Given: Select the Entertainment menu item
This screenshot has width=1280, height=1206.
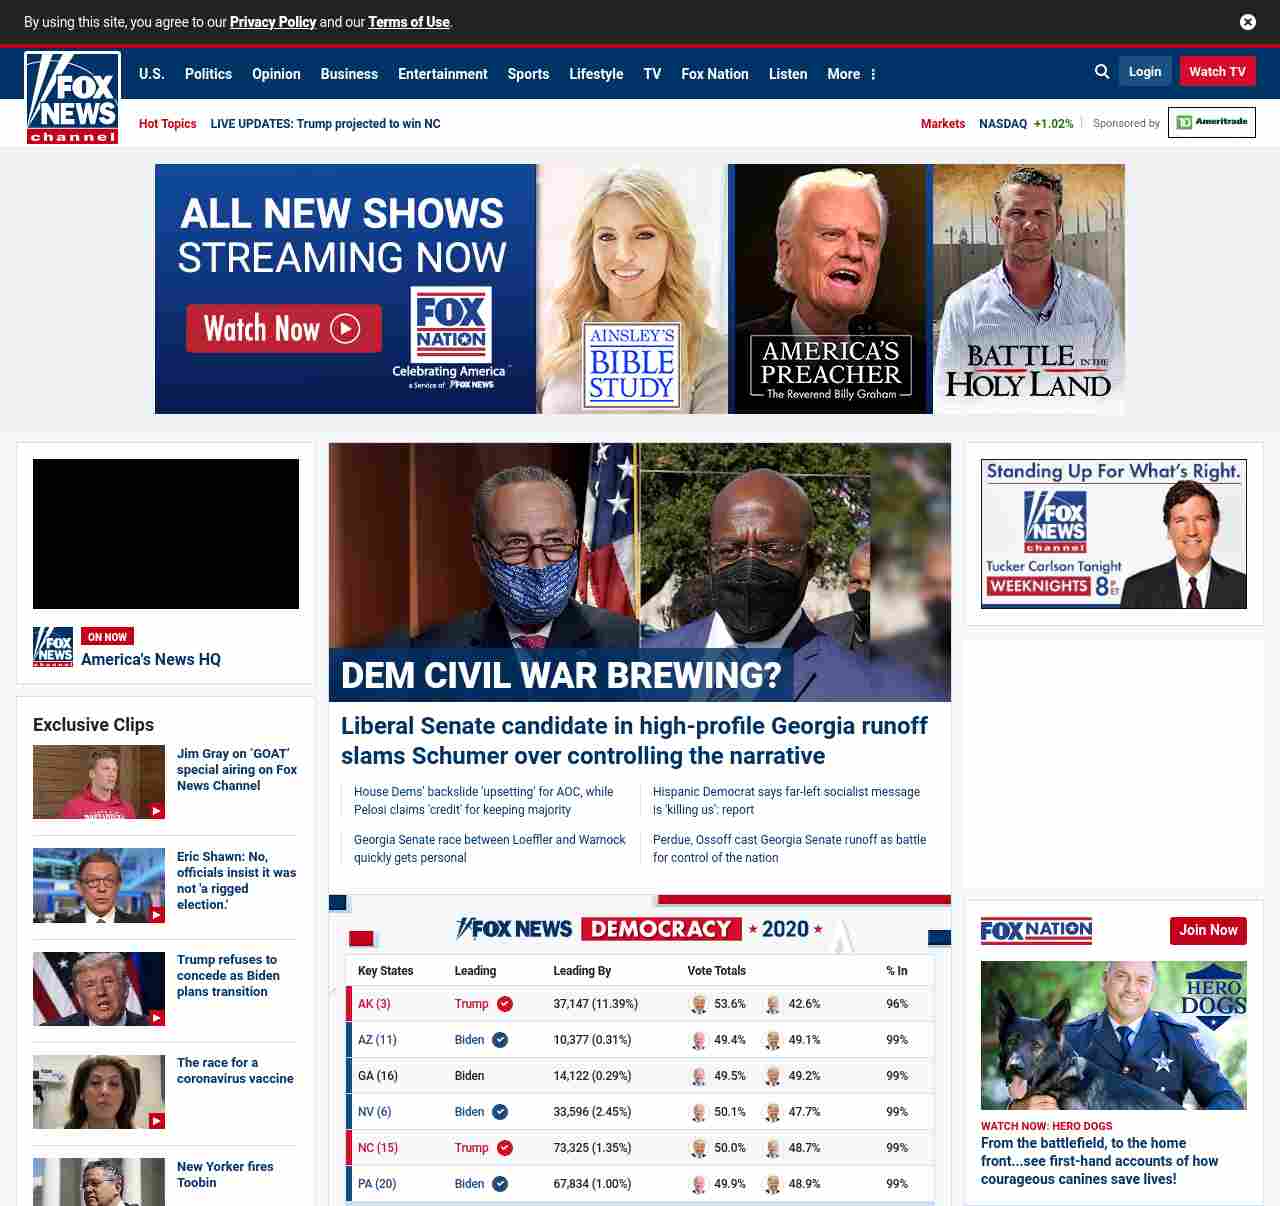Looking at the screenshot, I should coord(442,74).
